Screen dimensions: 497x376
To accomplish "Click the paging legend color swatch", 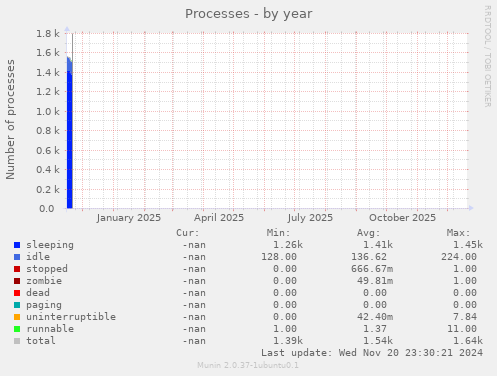I will tap(17, 305).
